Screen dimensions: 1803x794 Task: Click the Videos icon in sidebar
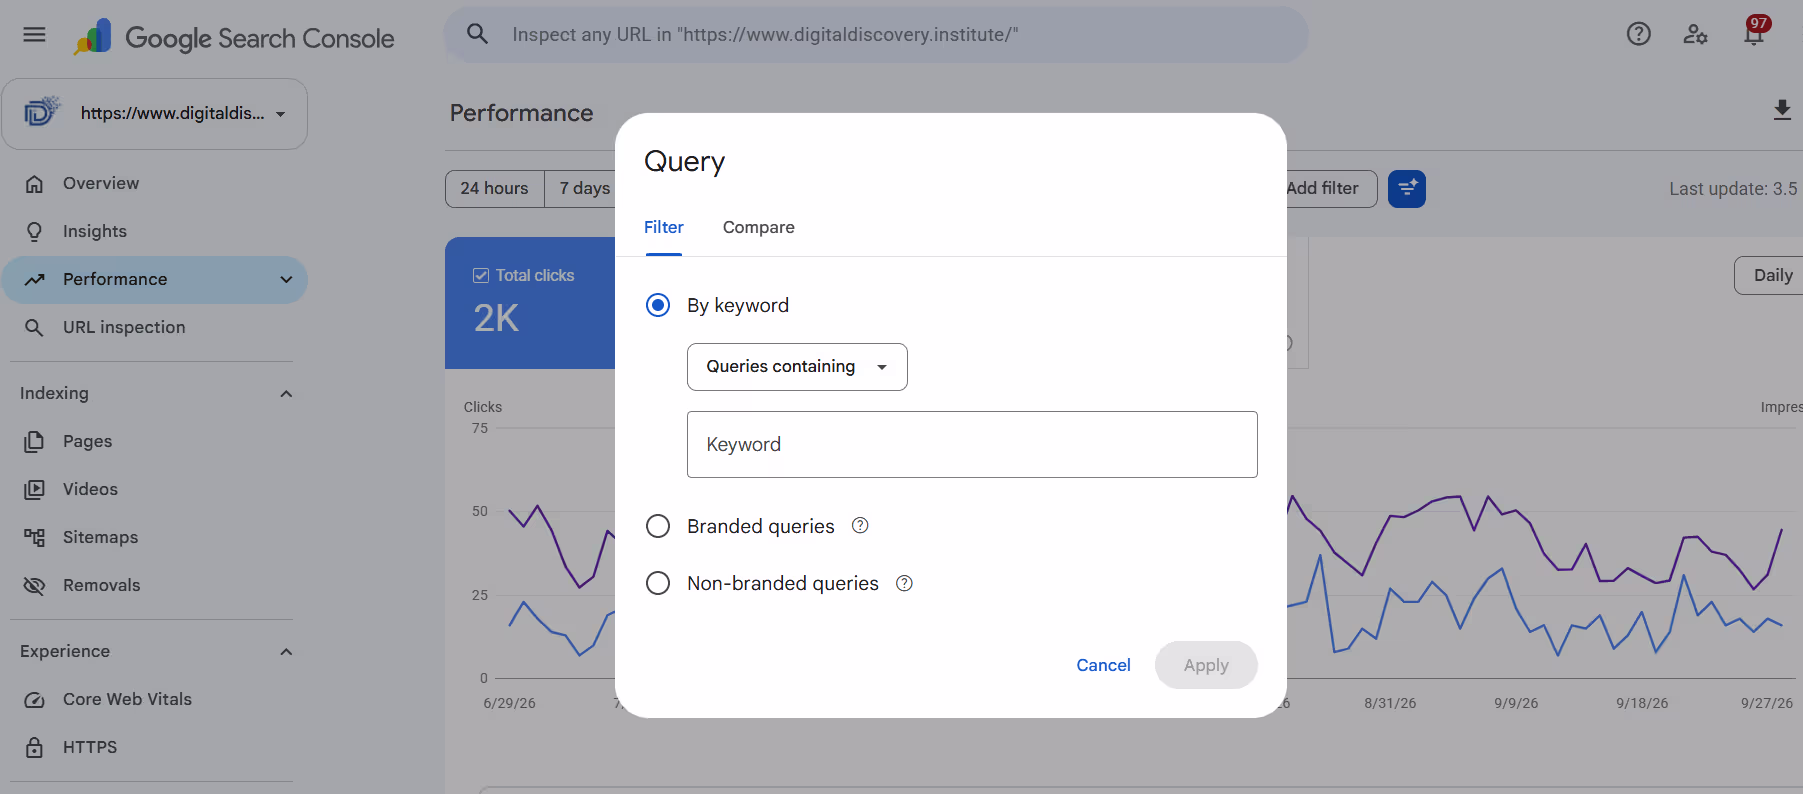[34, 489]
